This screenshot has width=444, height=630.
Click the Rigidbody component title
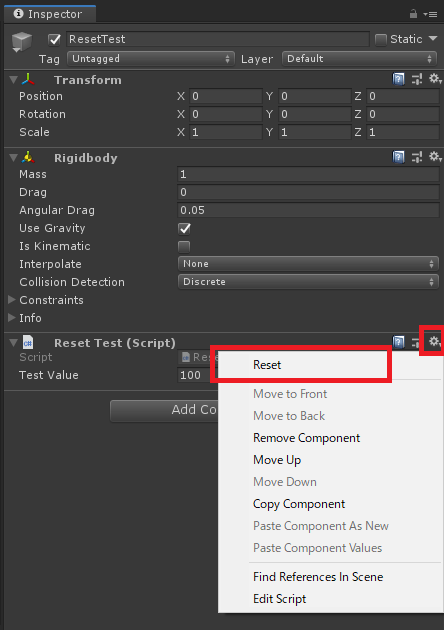86,158
